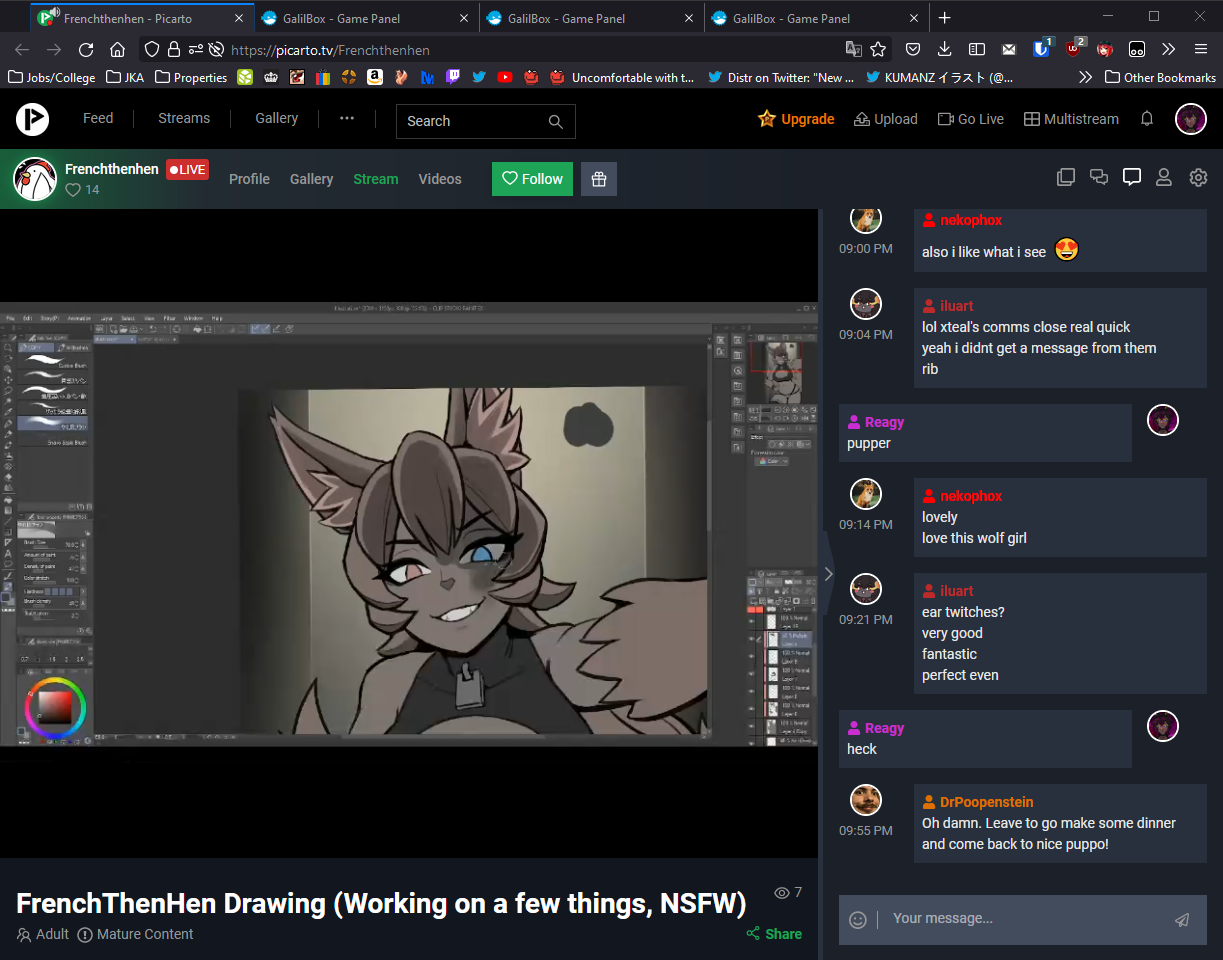The height and width of the screenshot is (960, 1223).
Task: Open the YouTube bookmark icon
Action: pyautogui.click(x=505, y=77)
